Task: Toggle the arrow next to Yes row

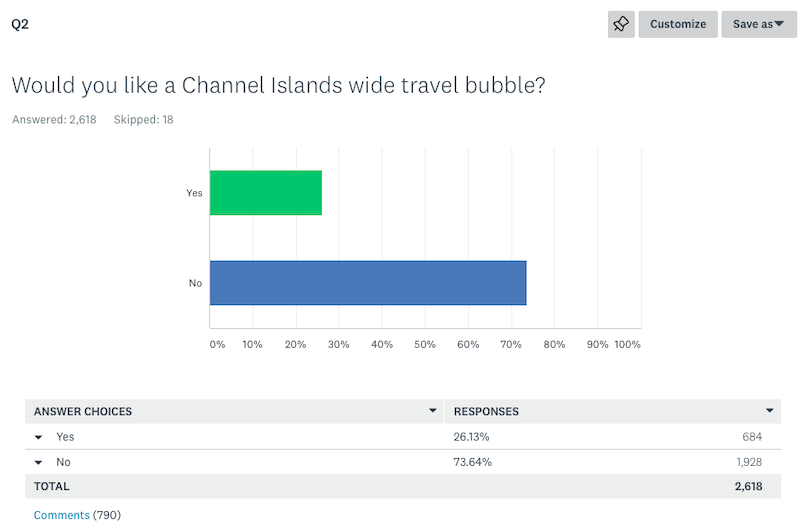Action: pyautogui.click(x=38, y=437)
